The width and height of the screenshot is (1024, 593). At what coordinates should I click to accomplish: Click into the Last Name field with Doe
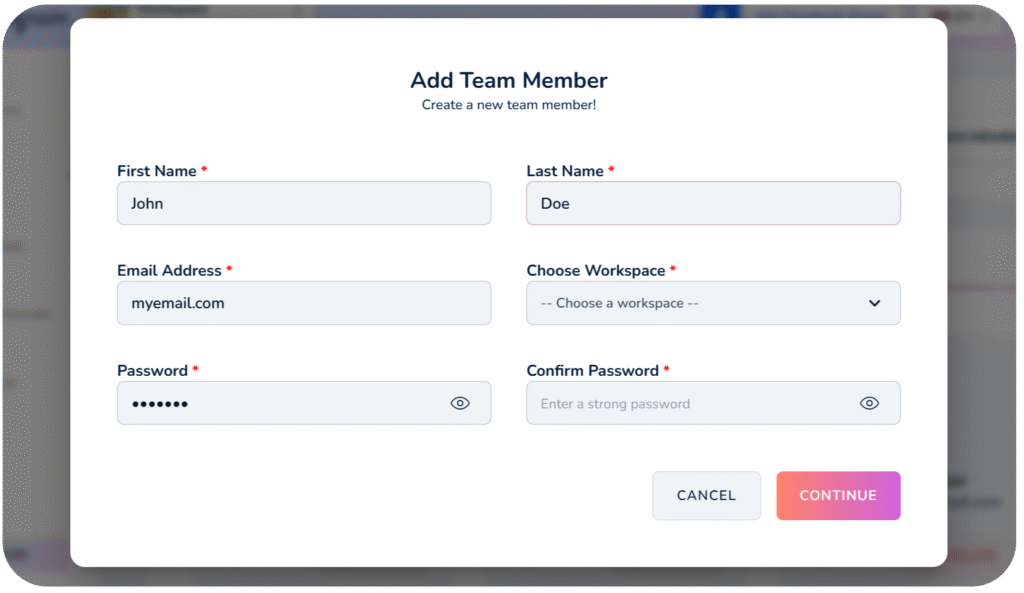click(712, 203)
